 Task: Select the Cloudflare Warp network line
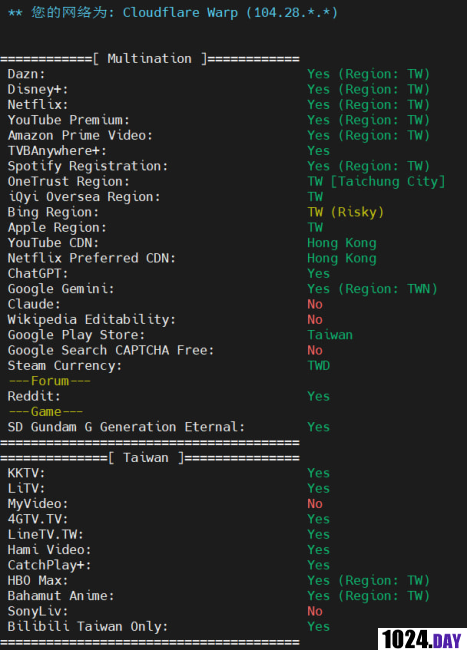click(x=173, y=12)
